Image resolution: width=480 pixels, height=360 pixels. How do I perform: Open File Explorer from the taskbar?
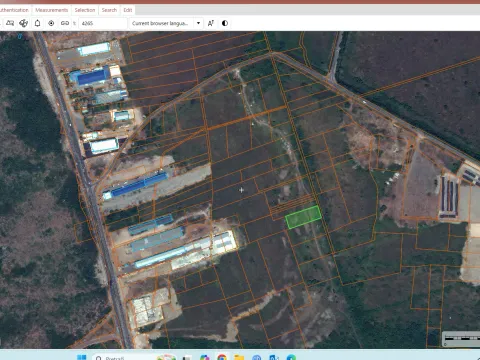[239, 358]
